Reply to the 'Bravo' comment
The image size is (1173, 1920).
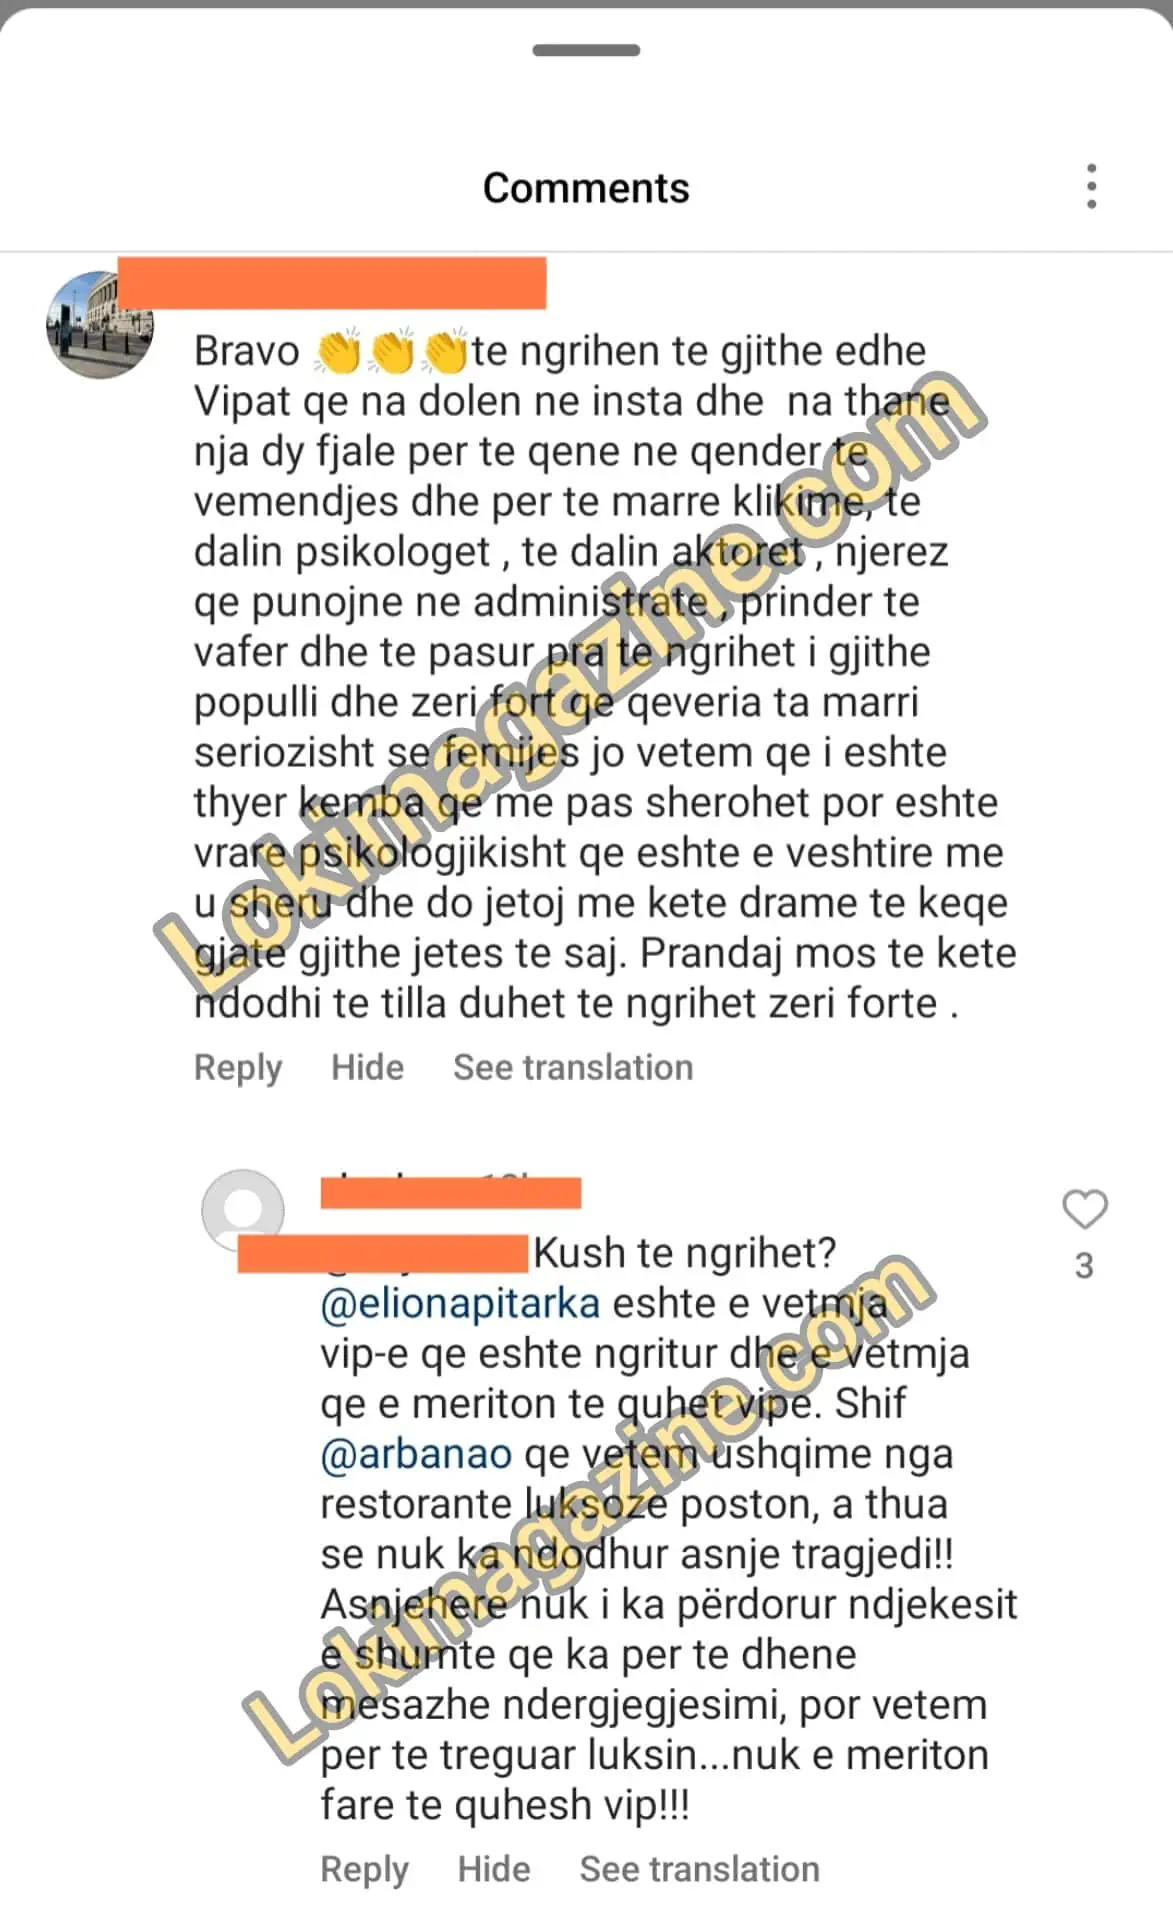click(x=238, y=1067)
